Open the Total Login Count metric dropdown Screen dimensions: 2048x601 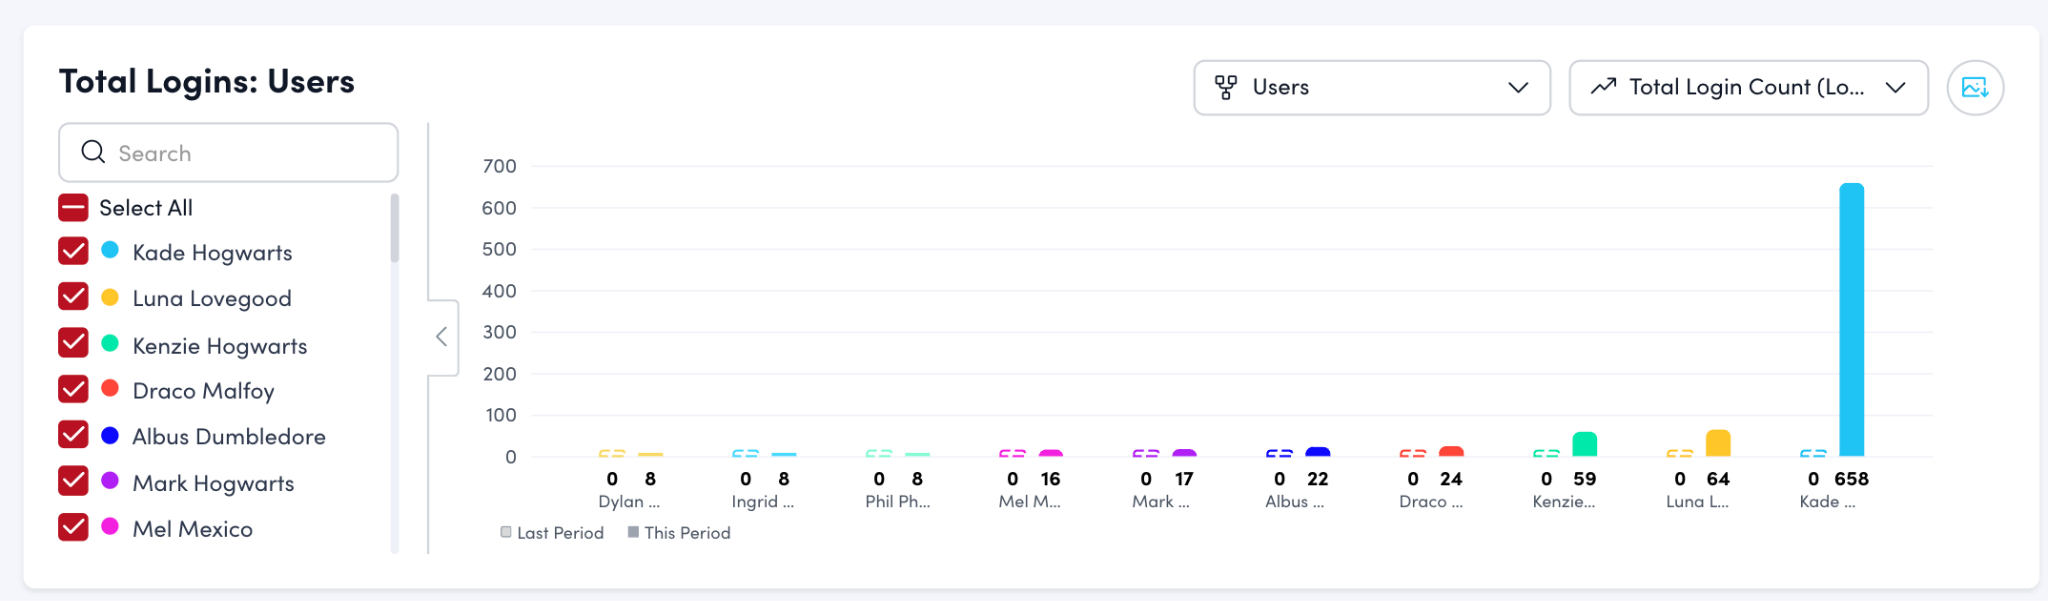click(x=1747, y=88)
